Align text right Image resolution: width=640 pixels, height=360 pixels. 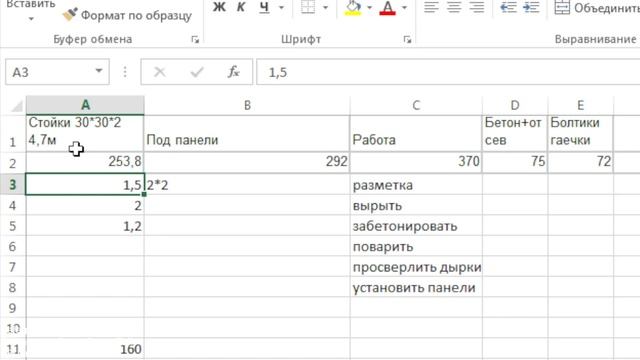point(477,7)
